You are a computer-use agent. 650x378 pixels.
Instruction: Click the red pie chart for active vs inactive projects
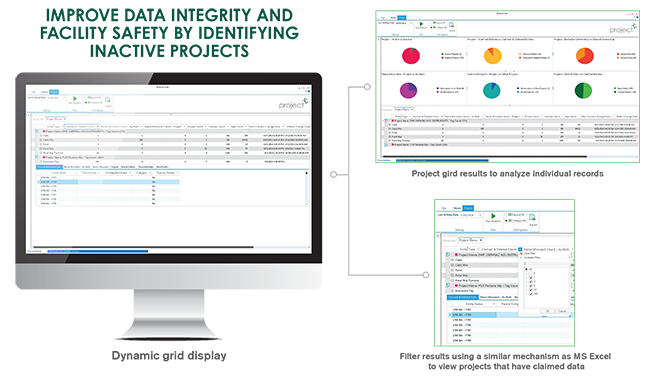[411, 56]
